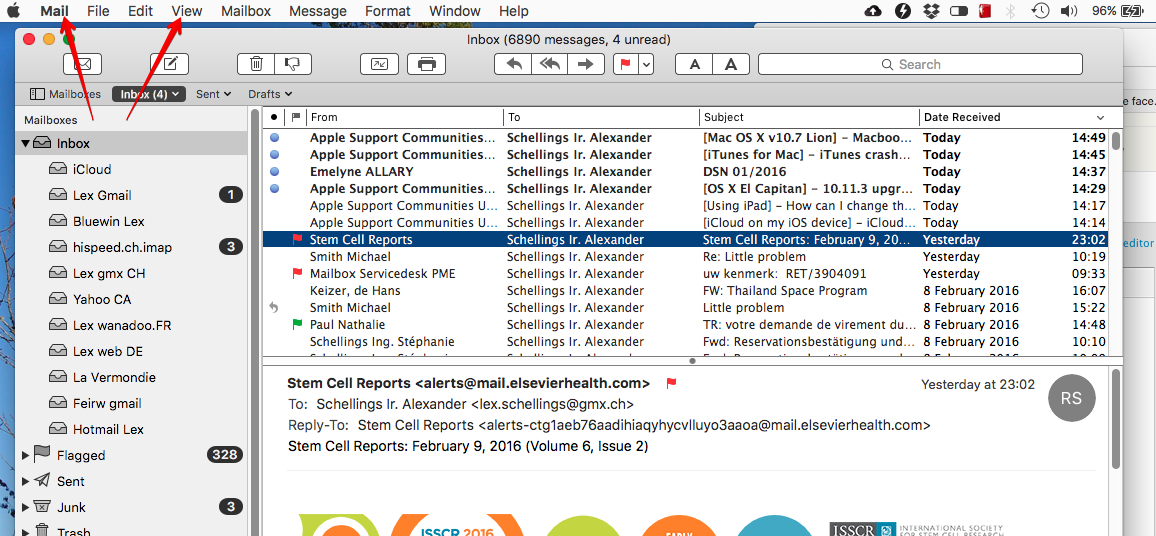Open the Mailbox menu in the menu bar

[x=246, y=11]
